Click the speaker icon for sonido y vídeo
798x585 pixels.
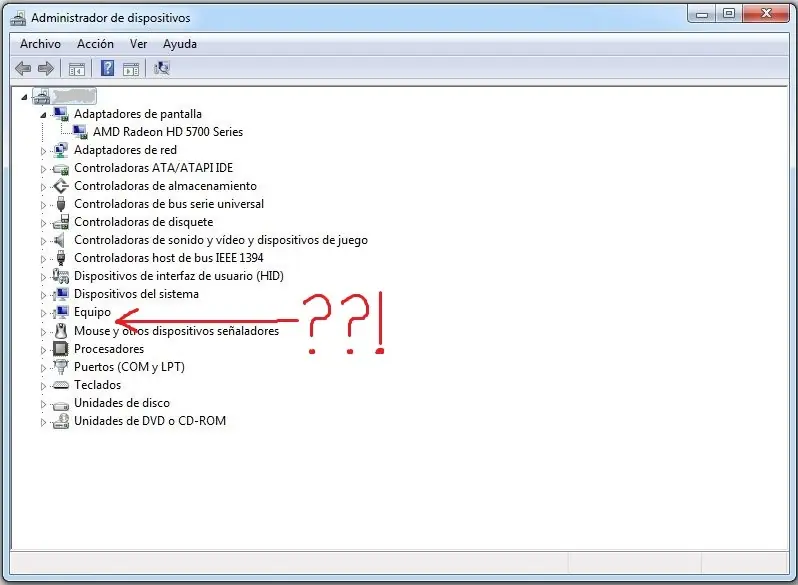pyautogui.click(x=60, y=240)
